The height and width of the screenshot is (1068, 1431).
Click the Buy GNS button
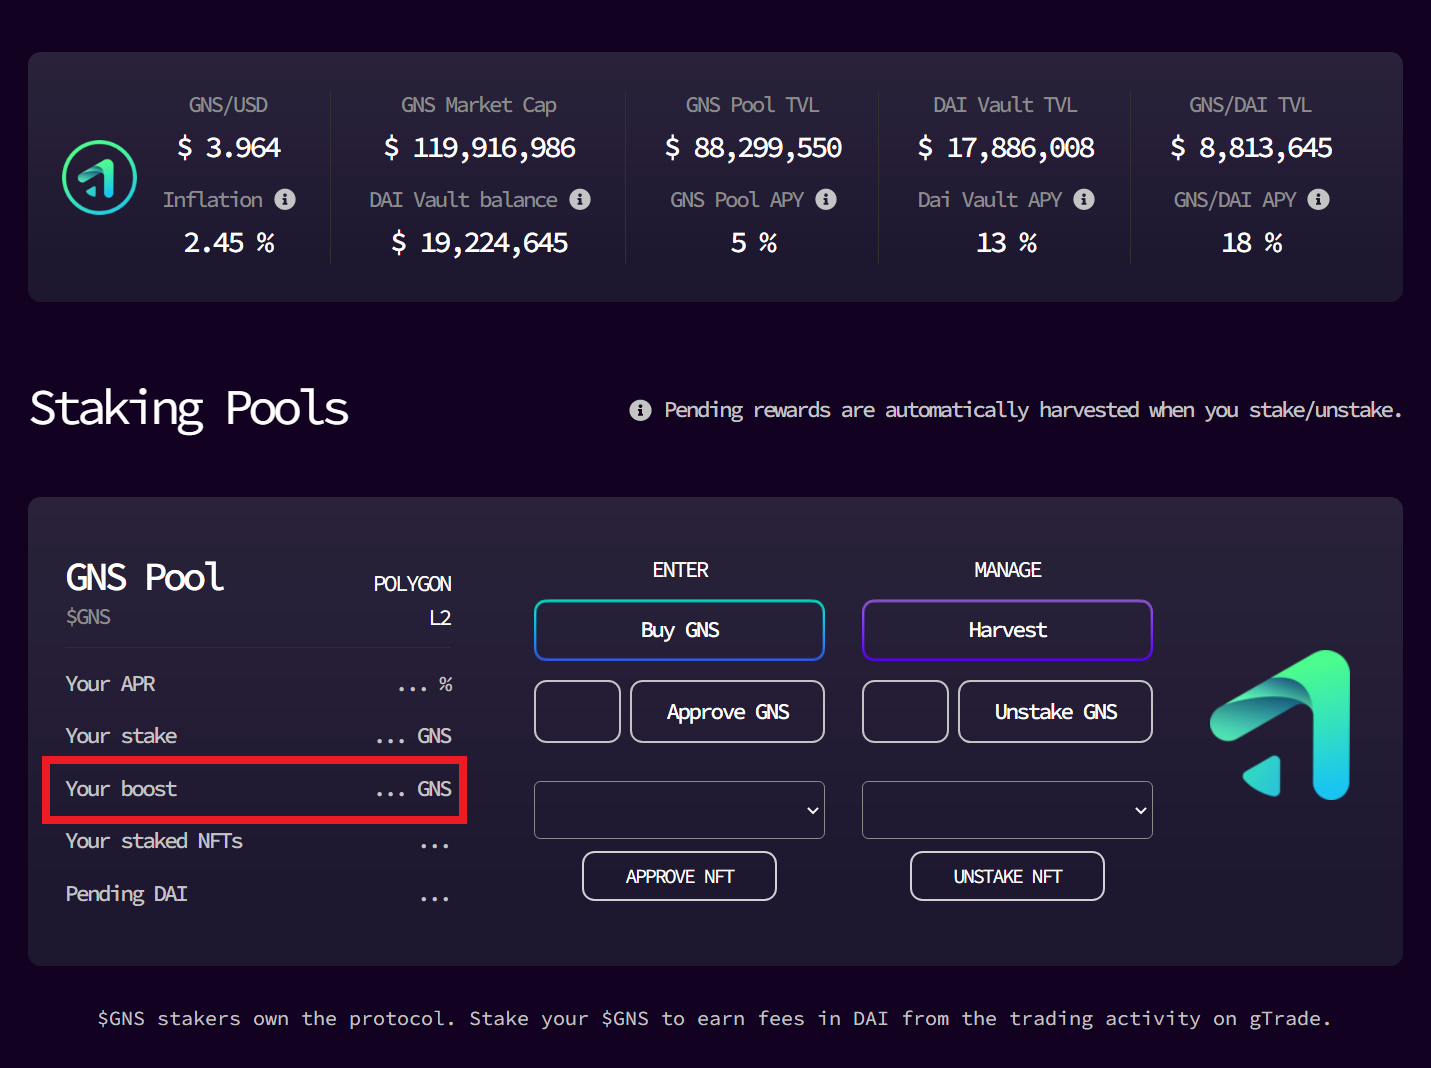coord(680,630)
